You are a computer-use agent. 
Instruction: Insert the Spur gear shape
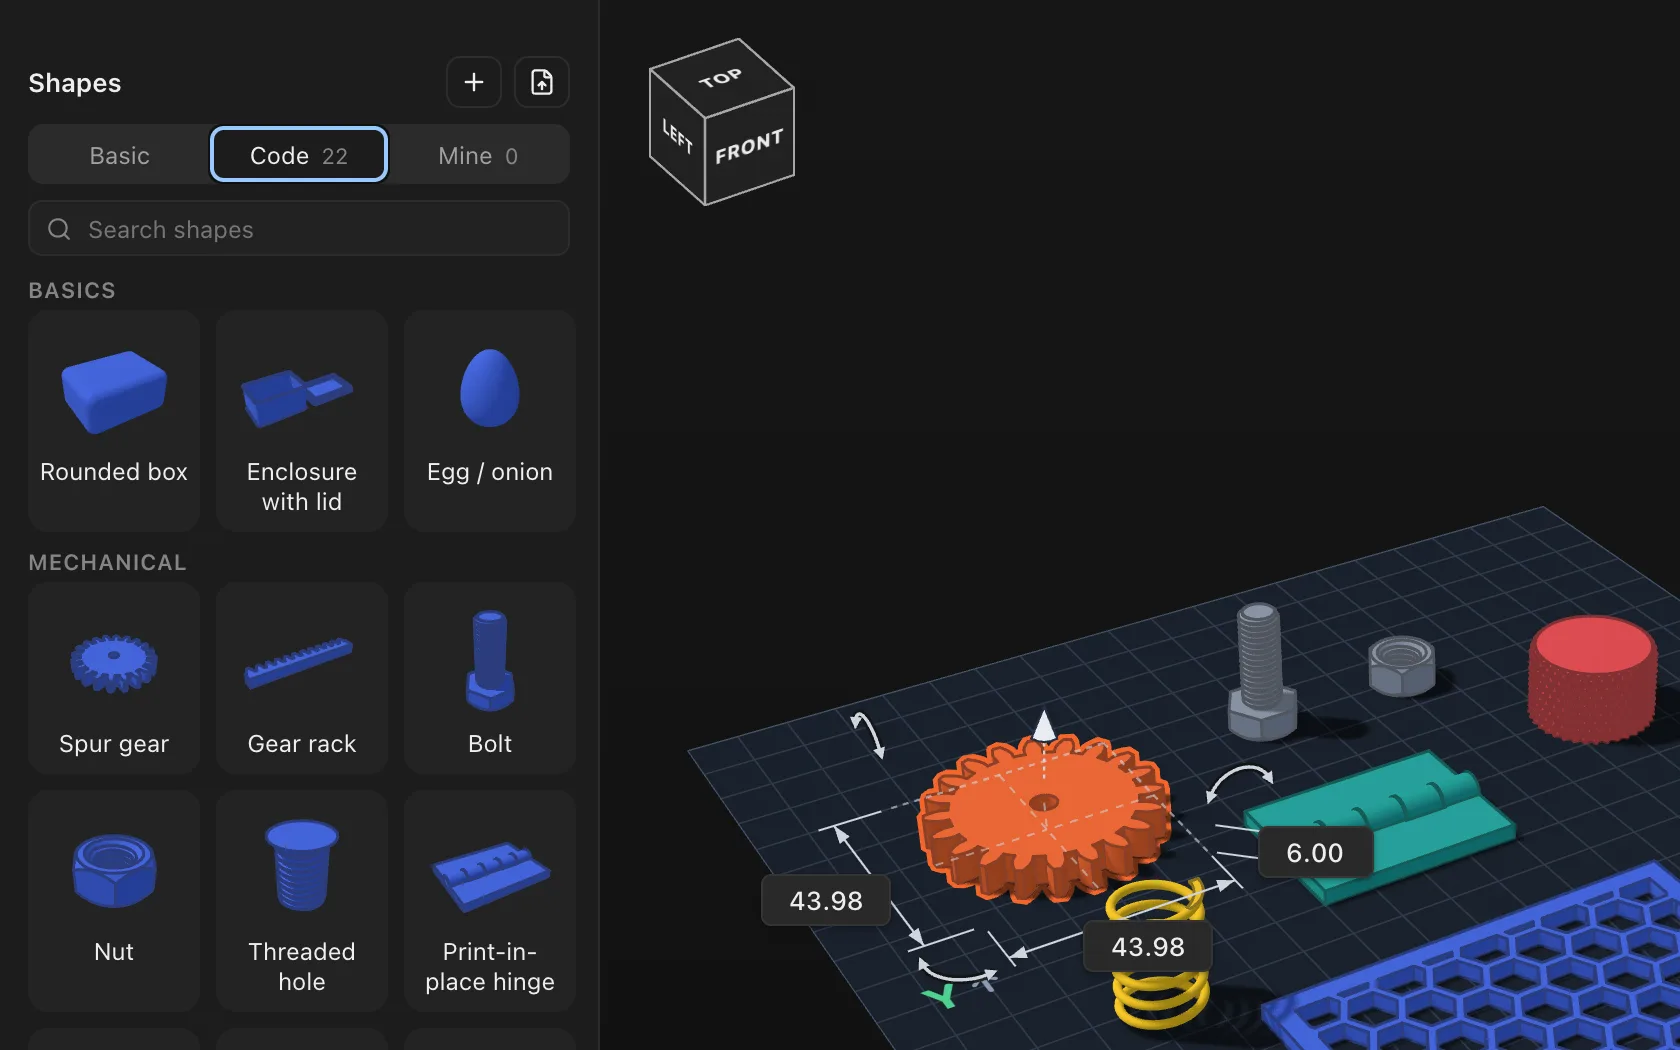point(114,678)
